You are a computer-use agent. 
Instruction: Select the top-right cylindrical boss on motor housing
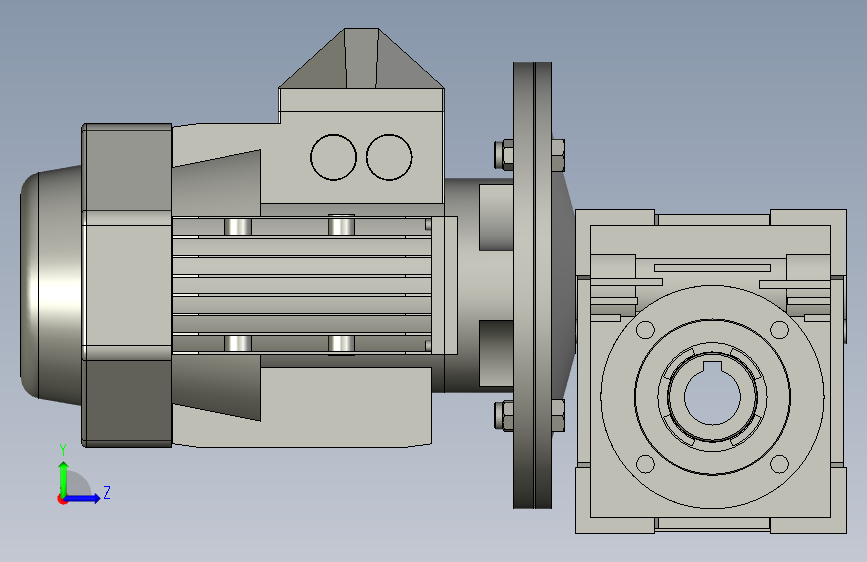point(341,225)
